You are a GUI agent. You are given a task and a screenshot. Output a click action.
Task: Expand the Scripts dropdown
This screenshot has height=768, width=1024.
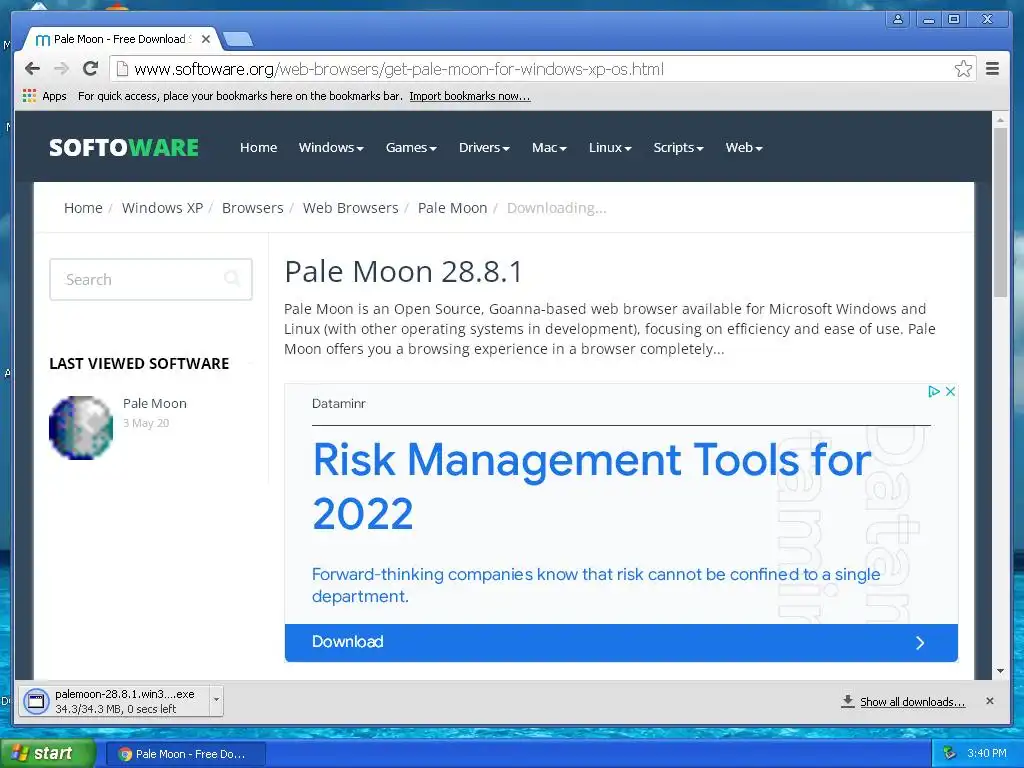pyautogui.click(x=678, y=148)
